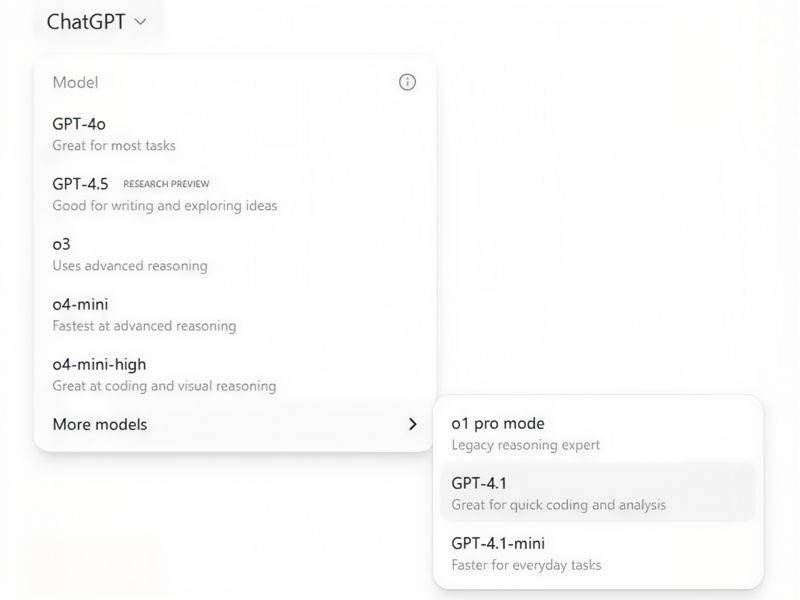The height and width of the screenshot is (600, 800).
Task: Click the chevron arrow next to ChatGPT
Action: [140, 22]
